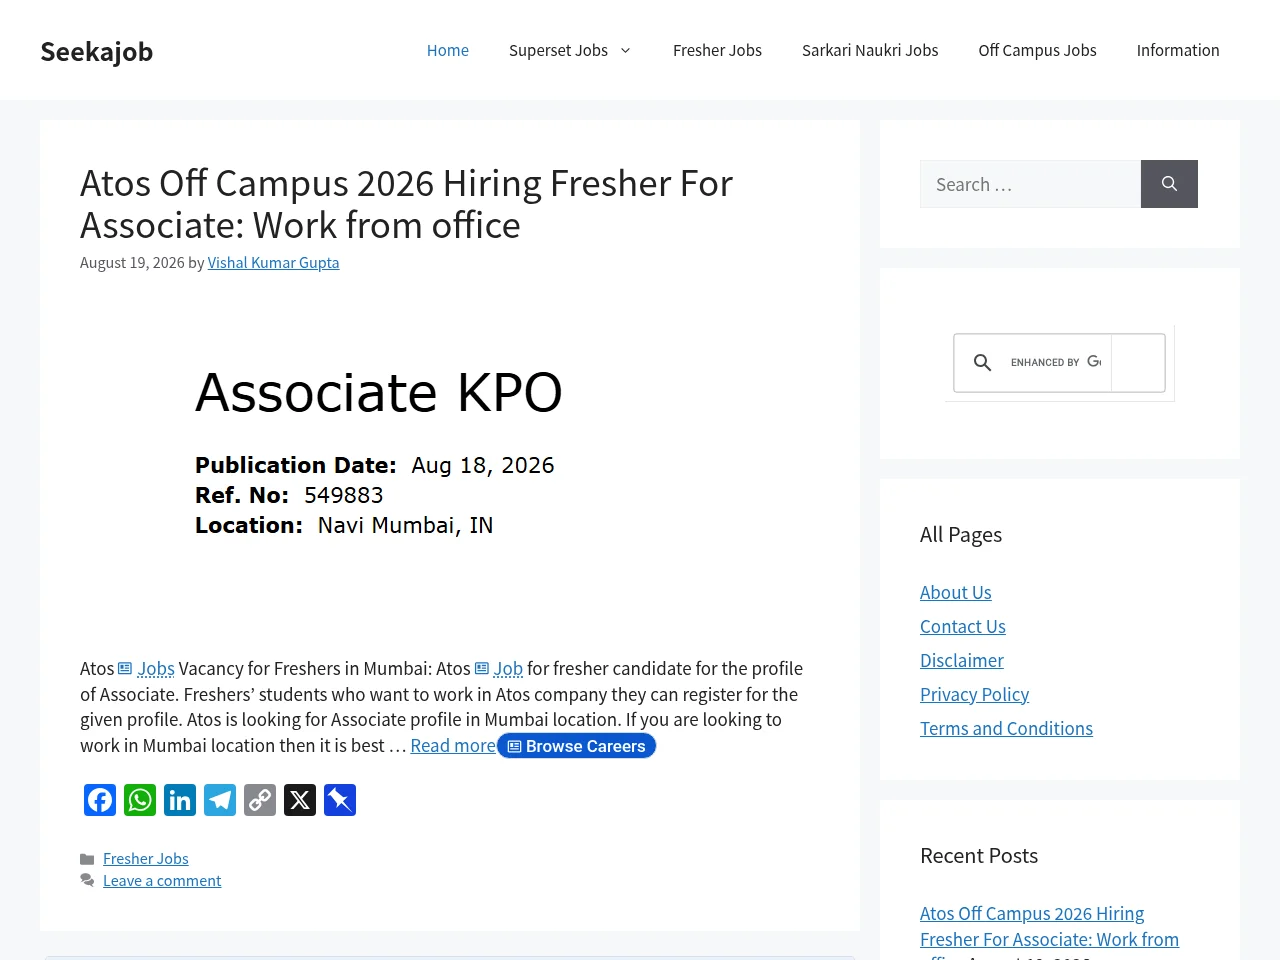1280x960 pixels.
Task: Click the Recent Posts heading
Action: click(979, 855)
